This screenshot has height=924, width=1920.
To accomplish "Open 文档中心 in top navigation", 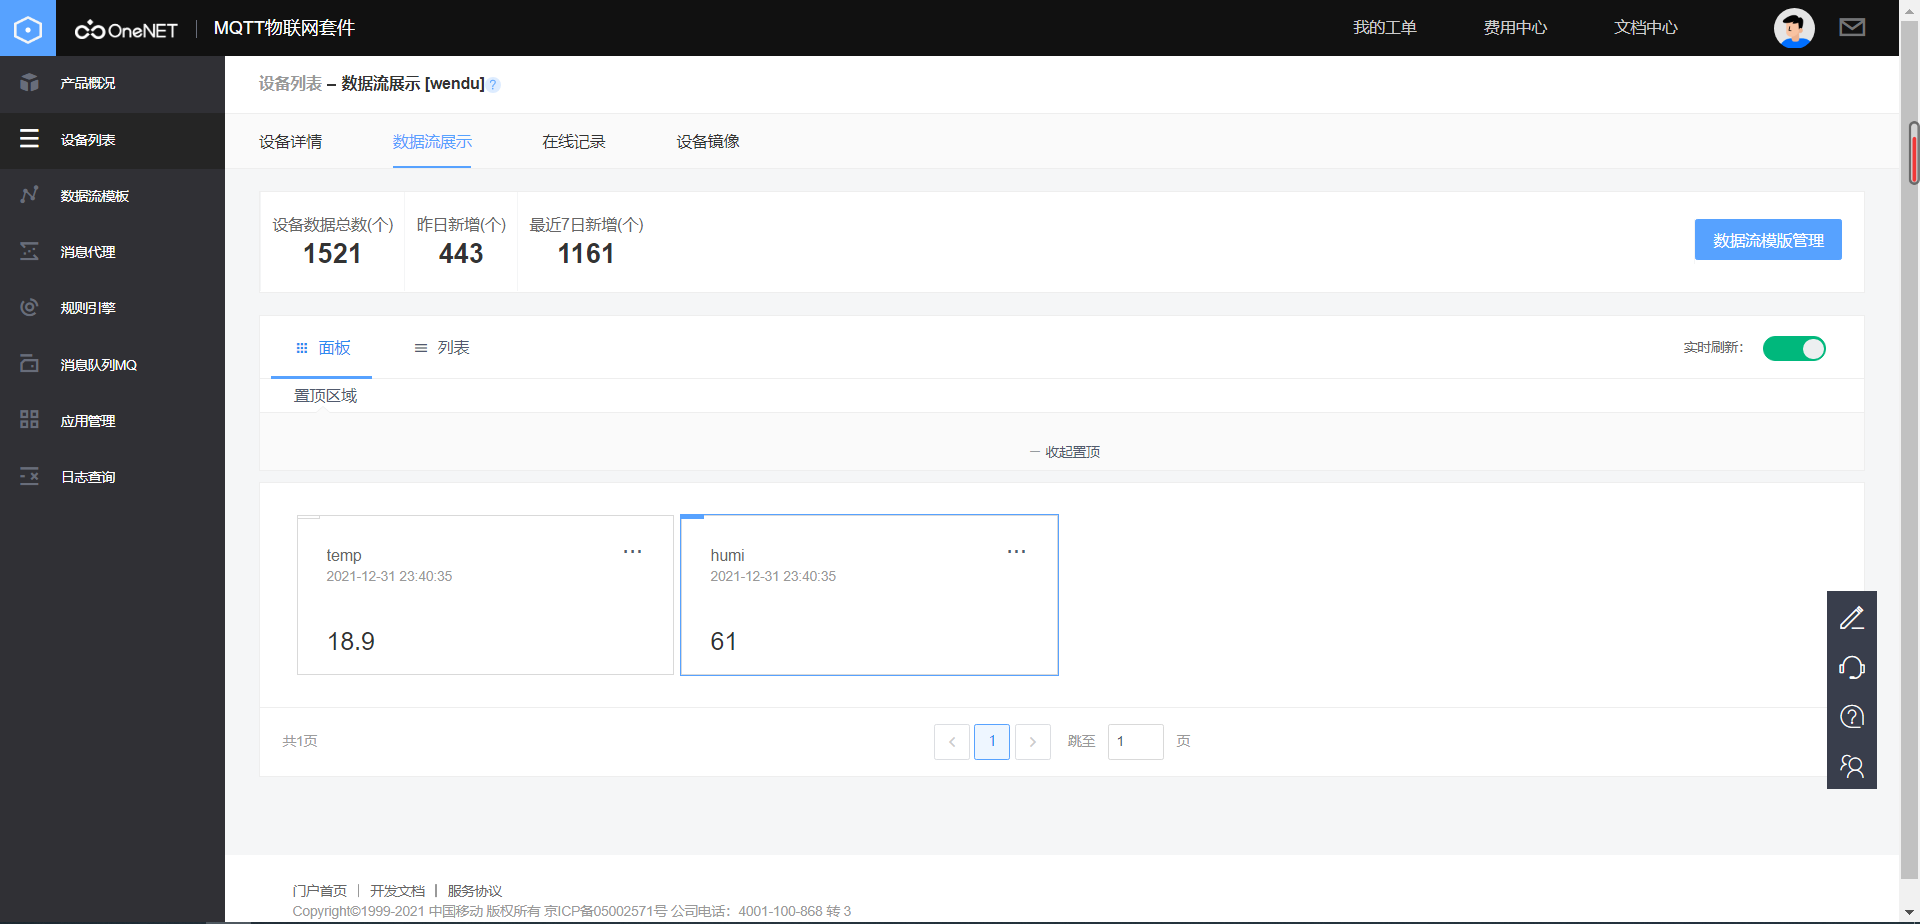I will 1646,28.
